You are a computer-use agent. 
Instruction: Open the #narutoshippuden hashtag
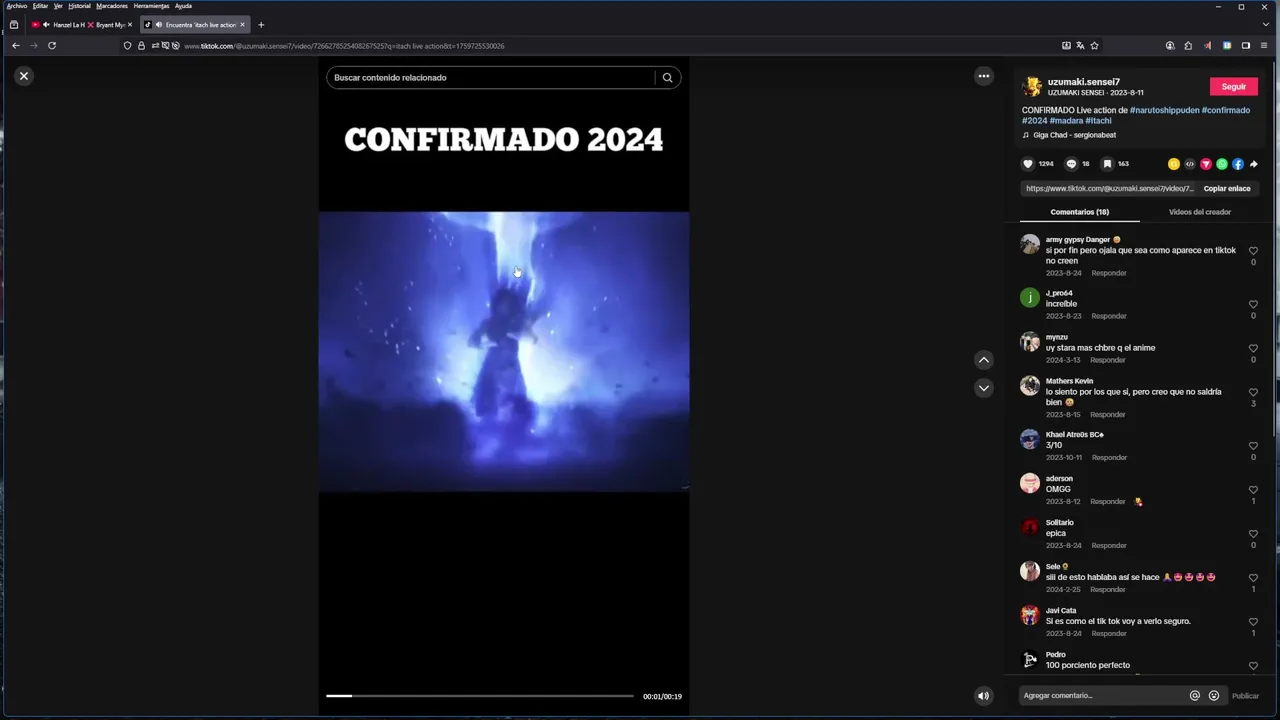coord(1164,110)
